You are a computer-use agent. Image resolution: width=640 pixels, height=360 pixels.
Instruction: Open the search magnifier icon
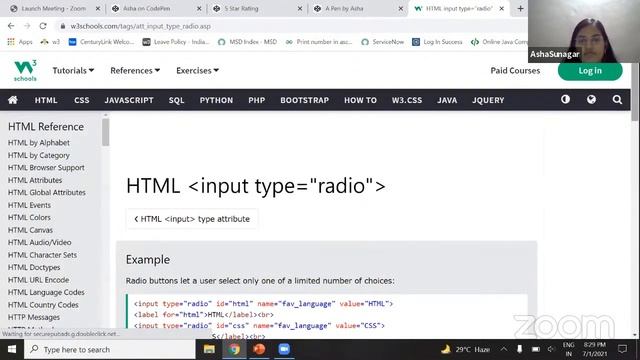(617, 100)
